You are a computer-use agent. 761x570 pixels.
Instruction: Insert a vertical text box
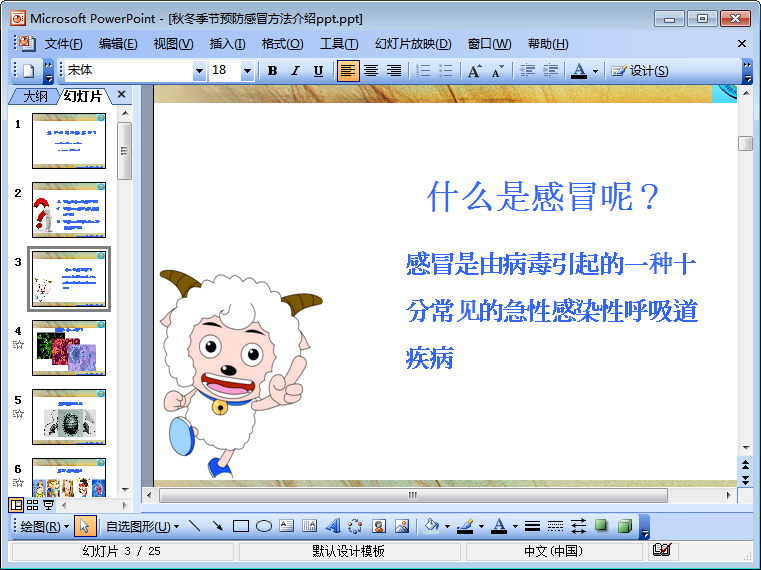[x=310, y=526]
